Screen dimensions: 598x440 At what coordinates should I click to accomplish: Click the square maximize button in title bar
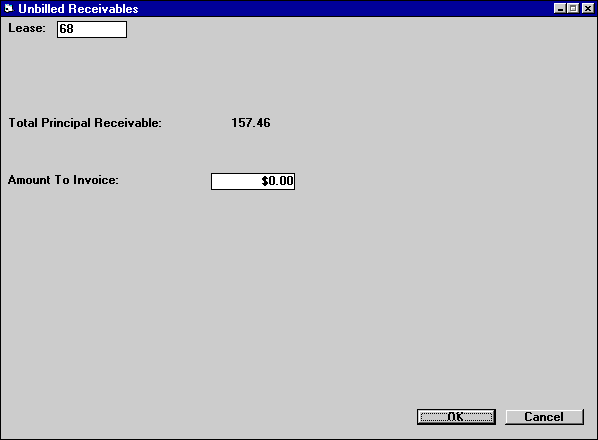(573, 8)
